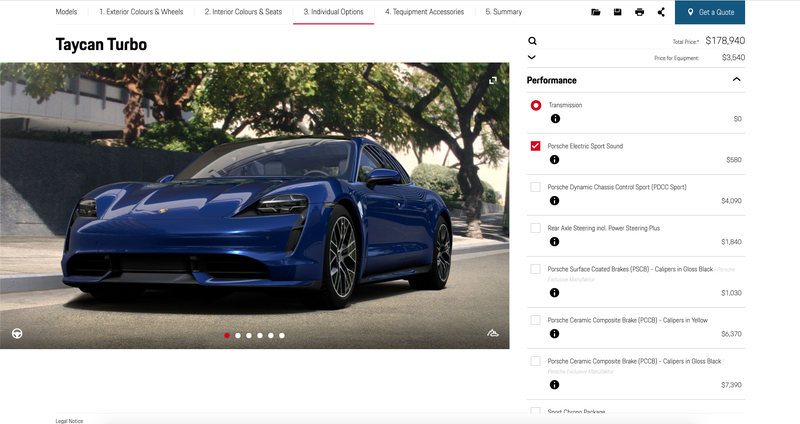
Task: Click the total price $178,940
Action: 725,40
